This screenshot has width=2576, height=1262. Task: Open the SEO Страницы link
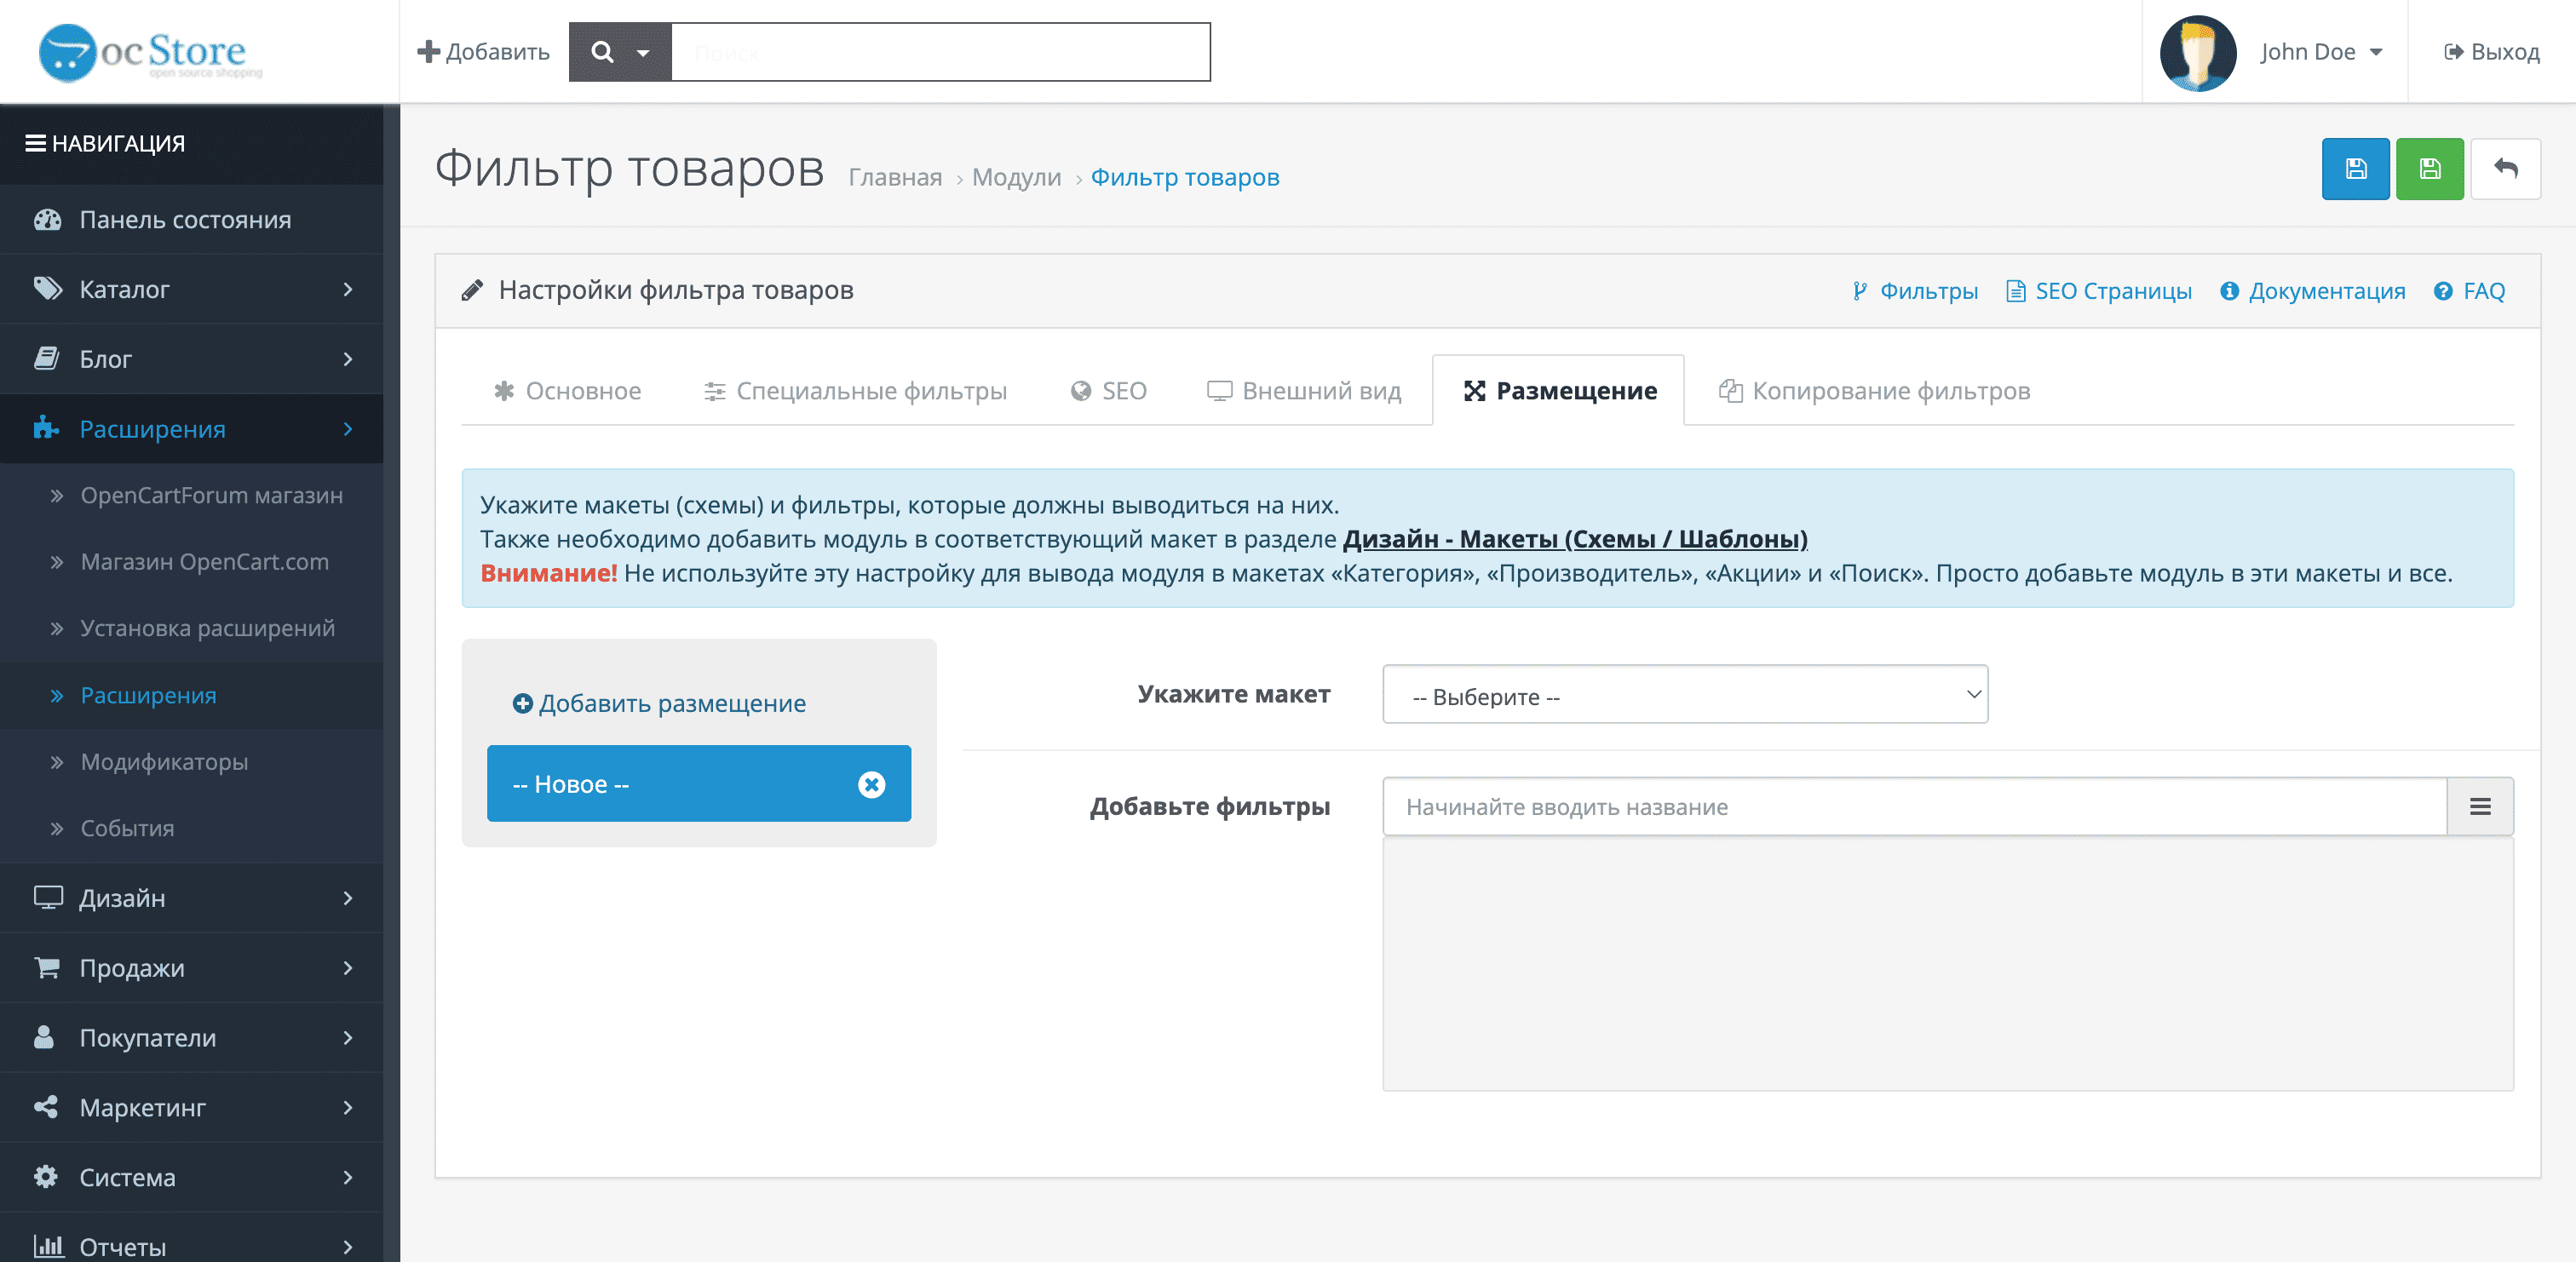click(x=2098, y=291)
